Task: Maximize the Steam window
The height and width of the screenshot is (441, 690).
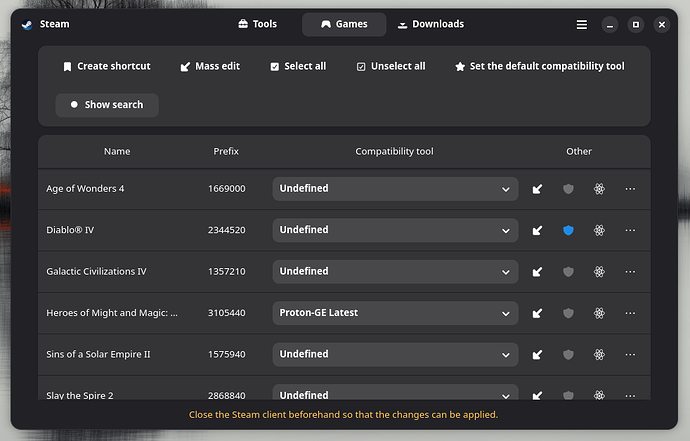Action: (x=636, y=25)
